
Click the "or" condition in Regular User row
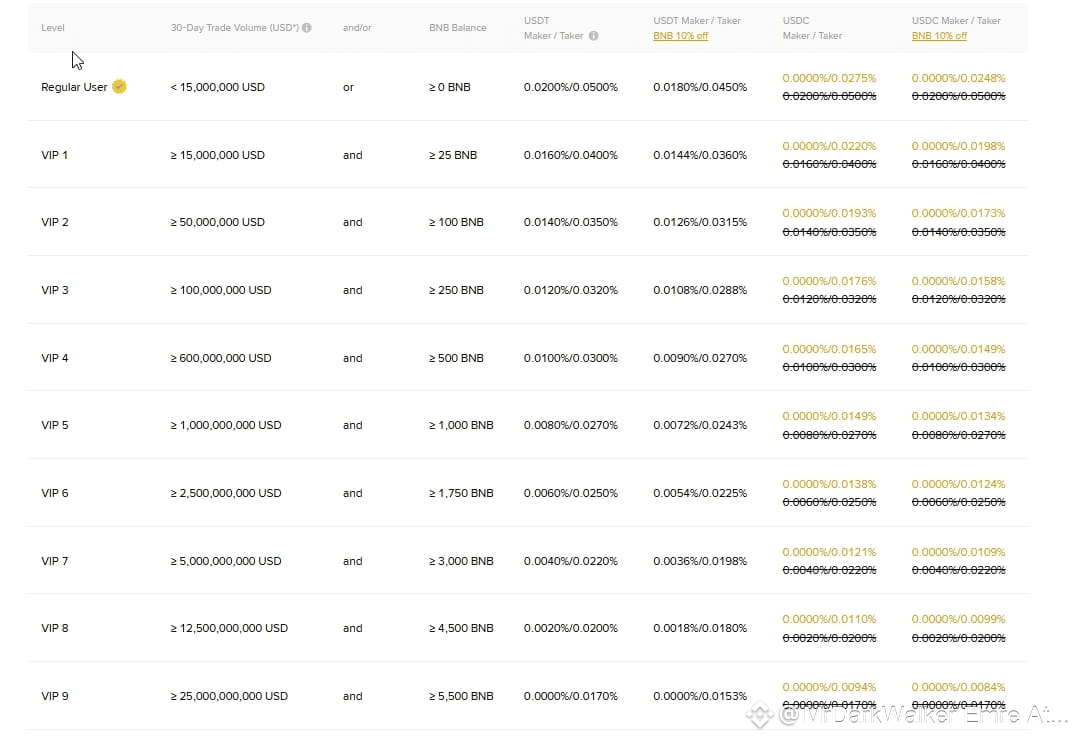click(x=348, y=87)
